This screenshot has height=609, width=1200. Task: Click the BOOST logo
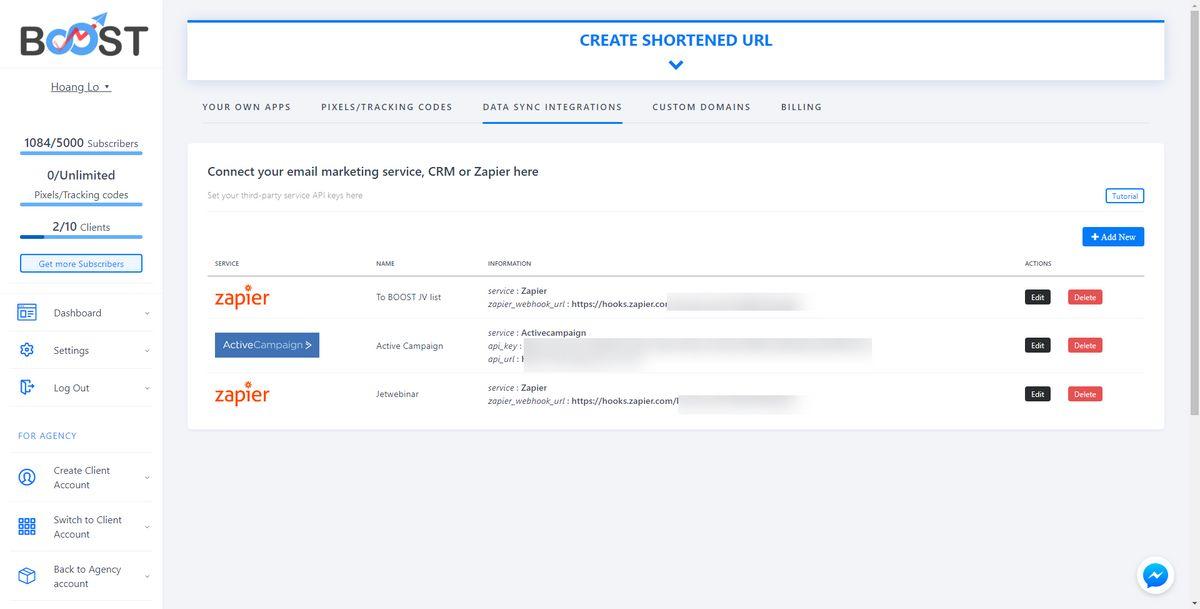coord(84,35)
